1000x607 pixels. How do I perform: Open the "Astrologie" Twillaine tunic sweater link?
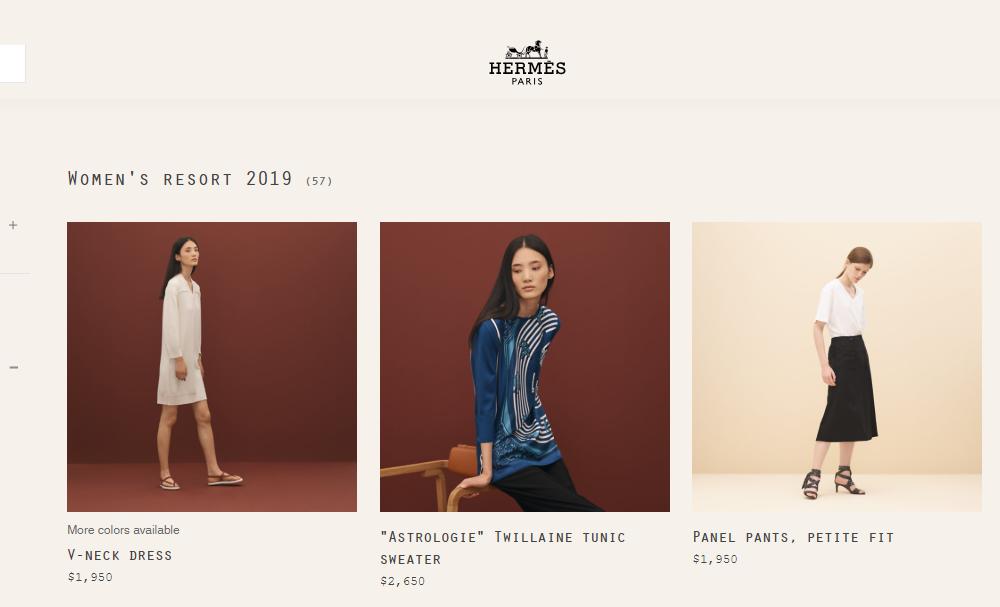pyautogui.click(x=503, y=548)
